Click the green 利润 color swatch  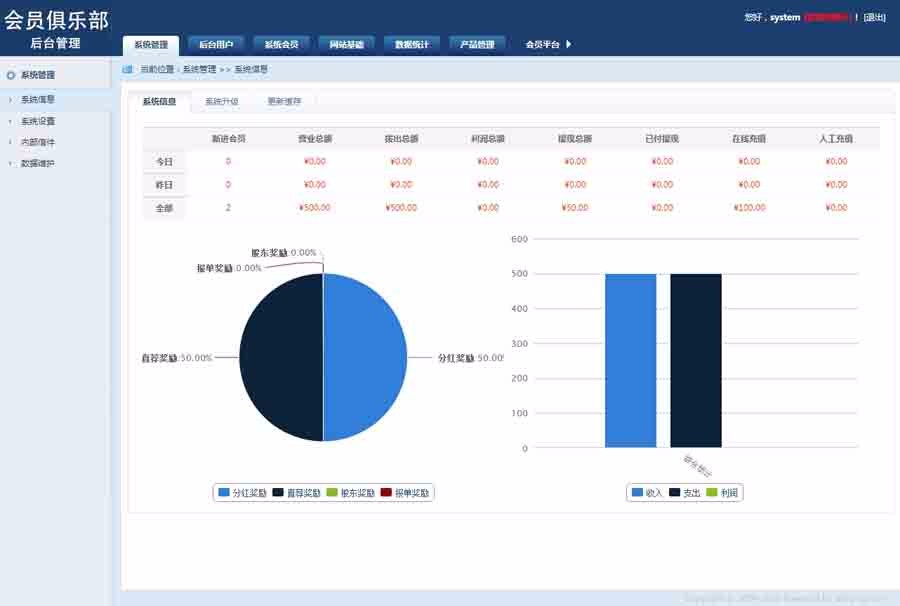click(x=711, y=491)
